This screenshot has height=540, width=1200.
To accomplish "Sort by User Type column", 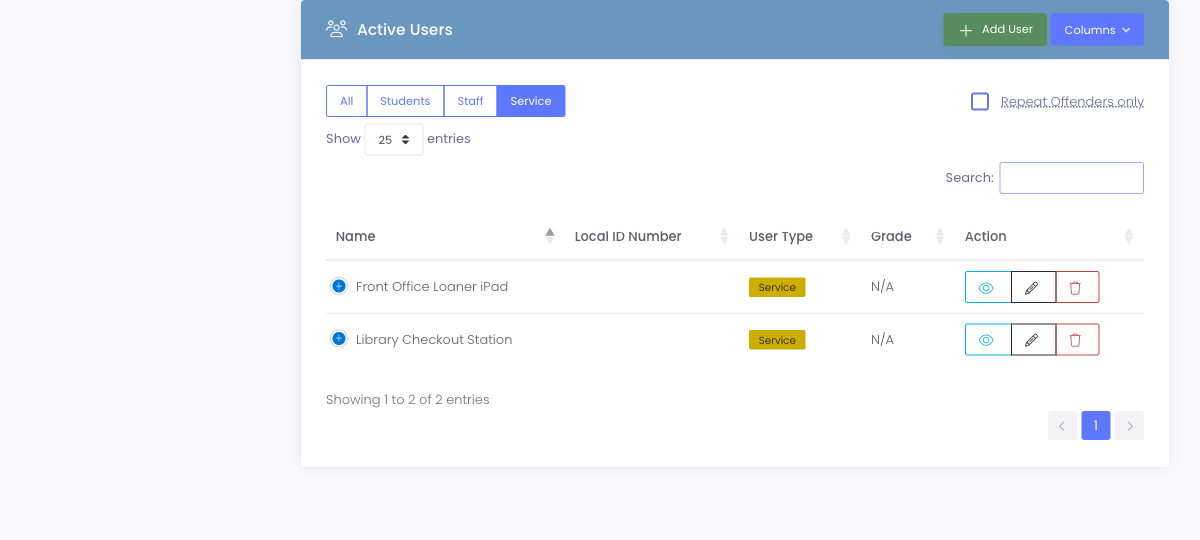I will [800, 237].
